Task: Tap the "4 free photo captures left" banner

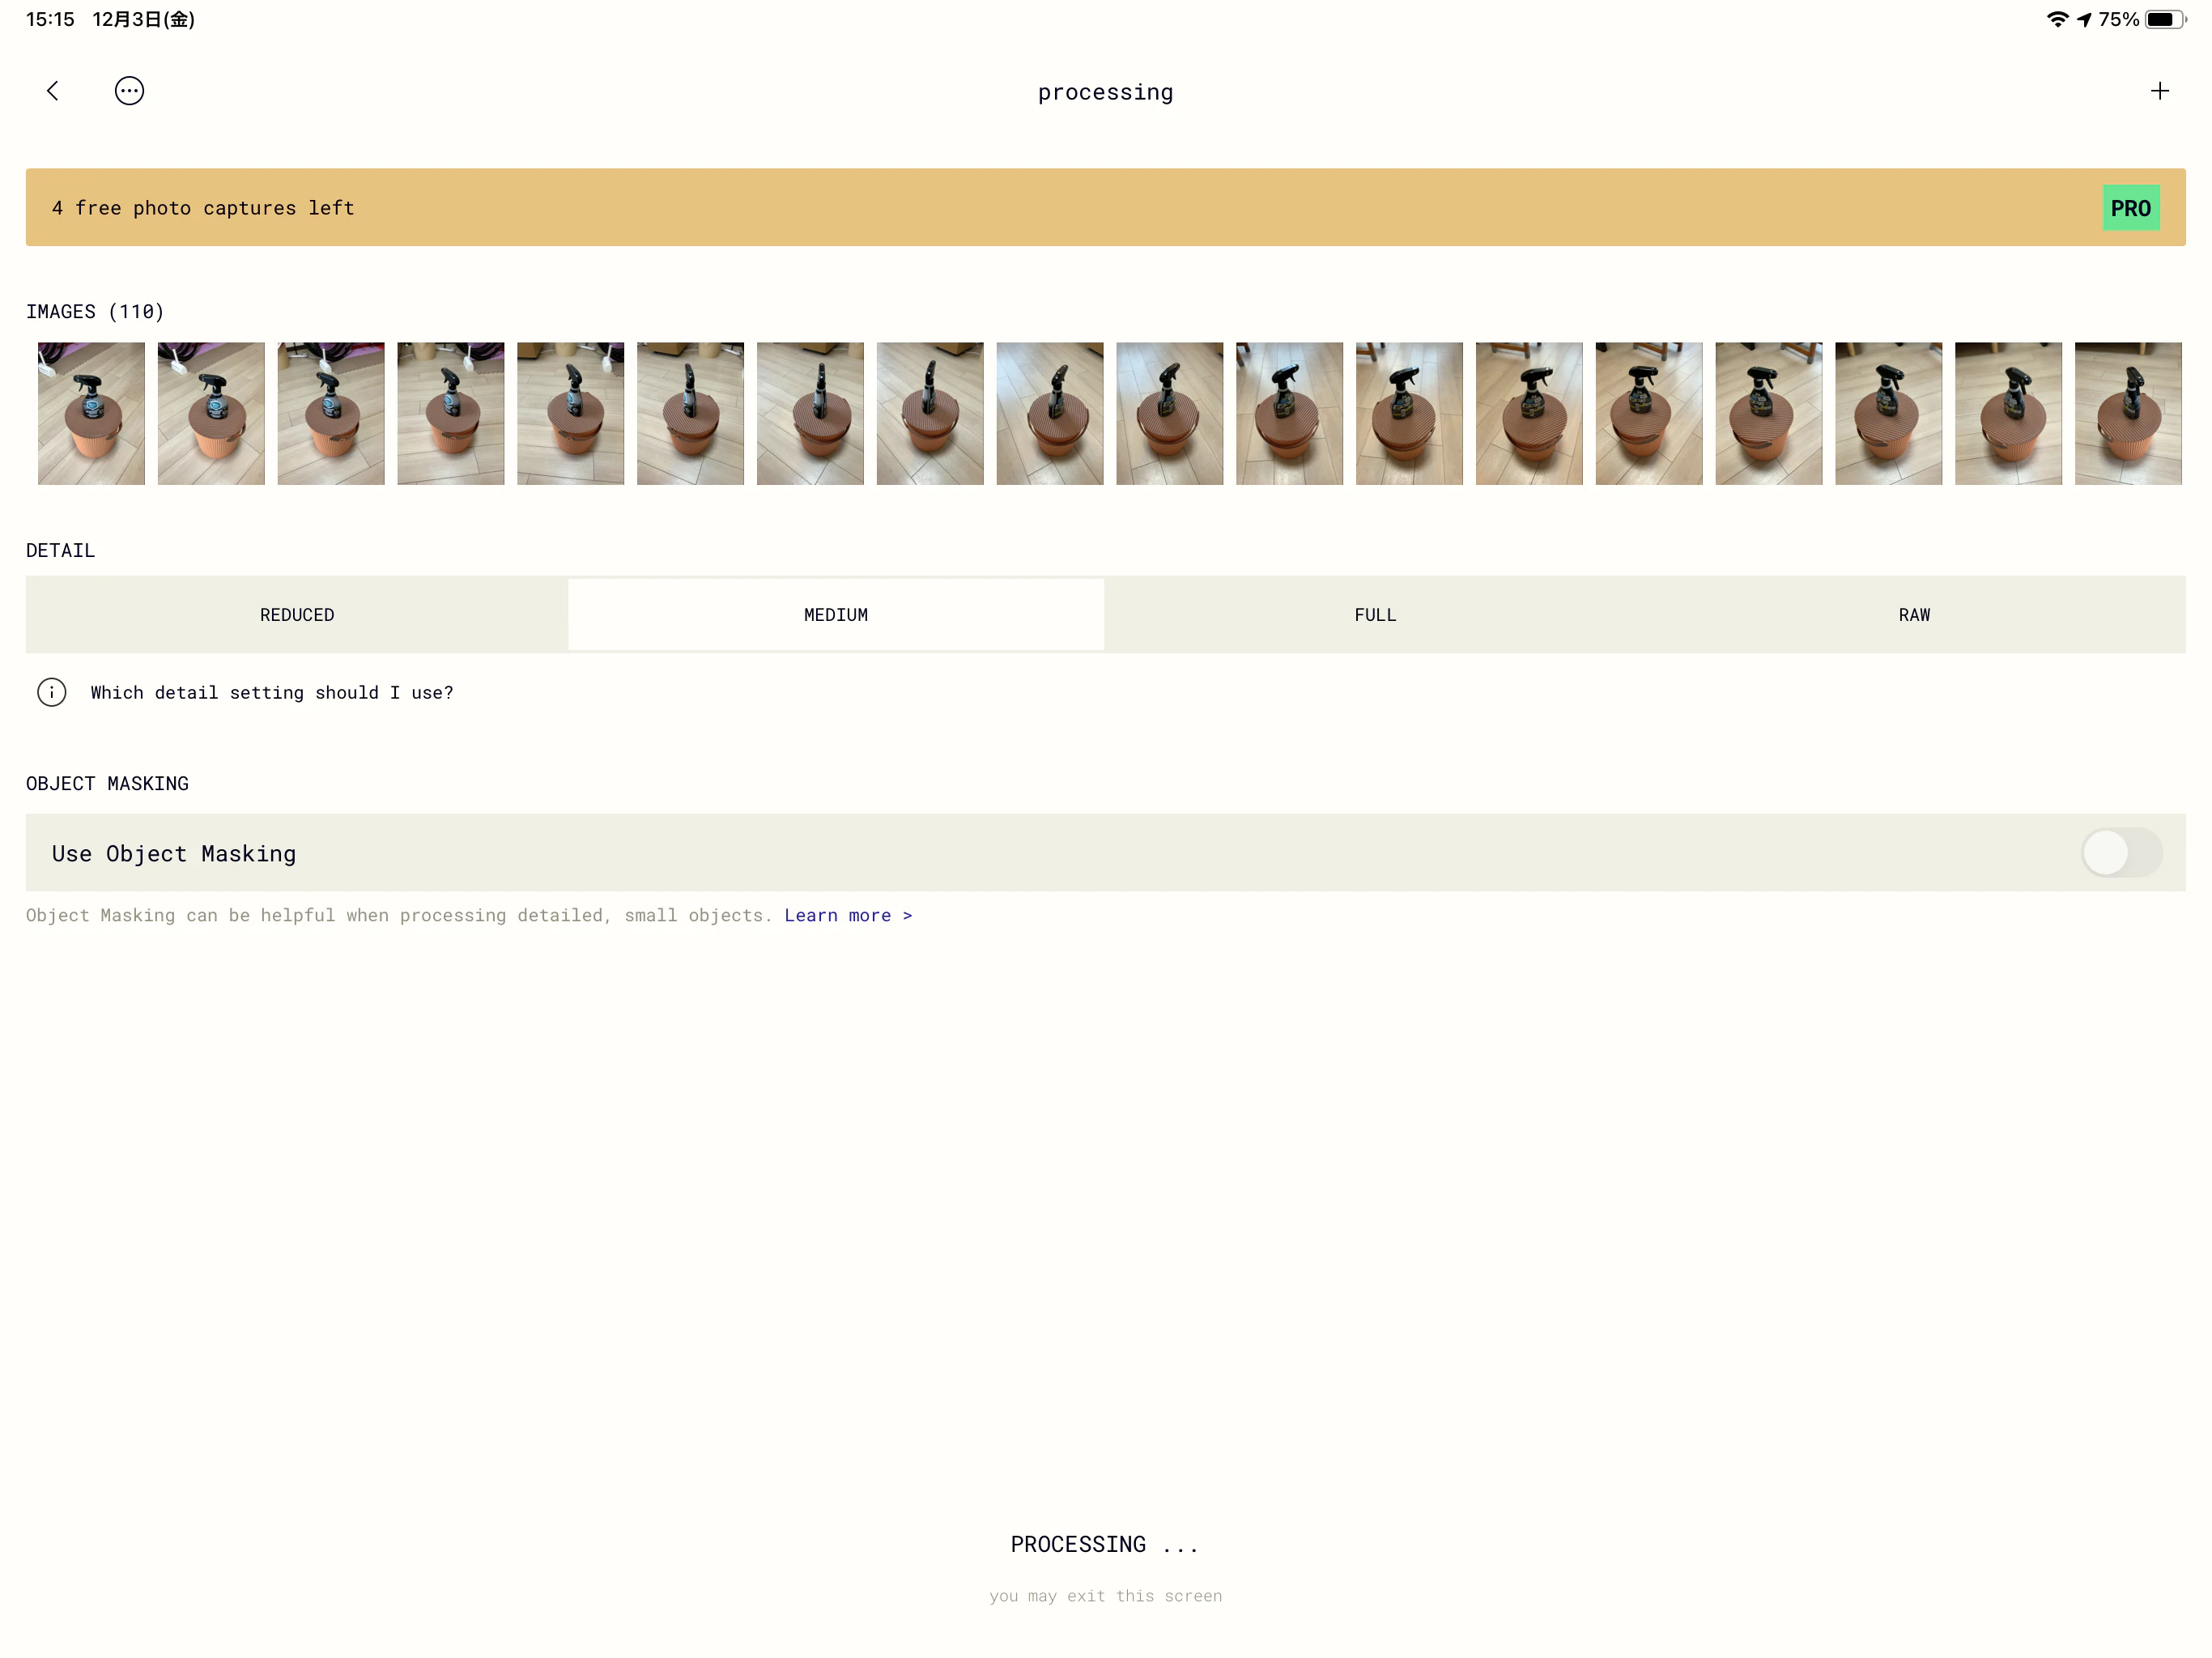Action: [x=202, y=207]
